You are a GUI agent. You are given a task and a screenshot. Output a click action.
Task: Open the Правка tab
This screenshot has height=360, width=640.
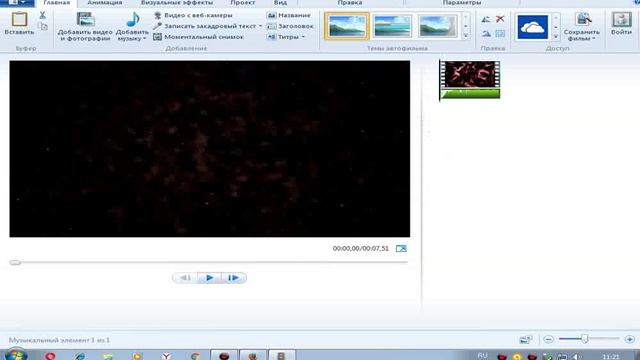point(350,2)
